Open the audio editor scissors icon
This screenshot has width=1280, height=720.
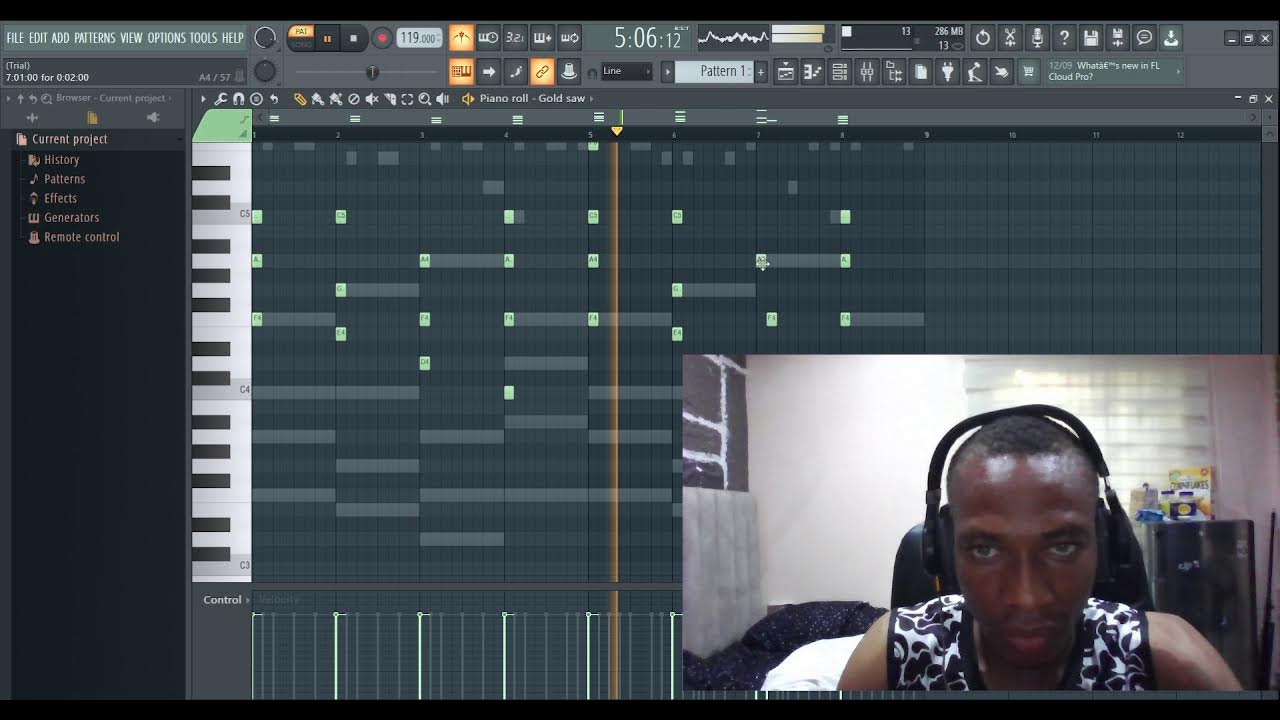point(1010,38)
